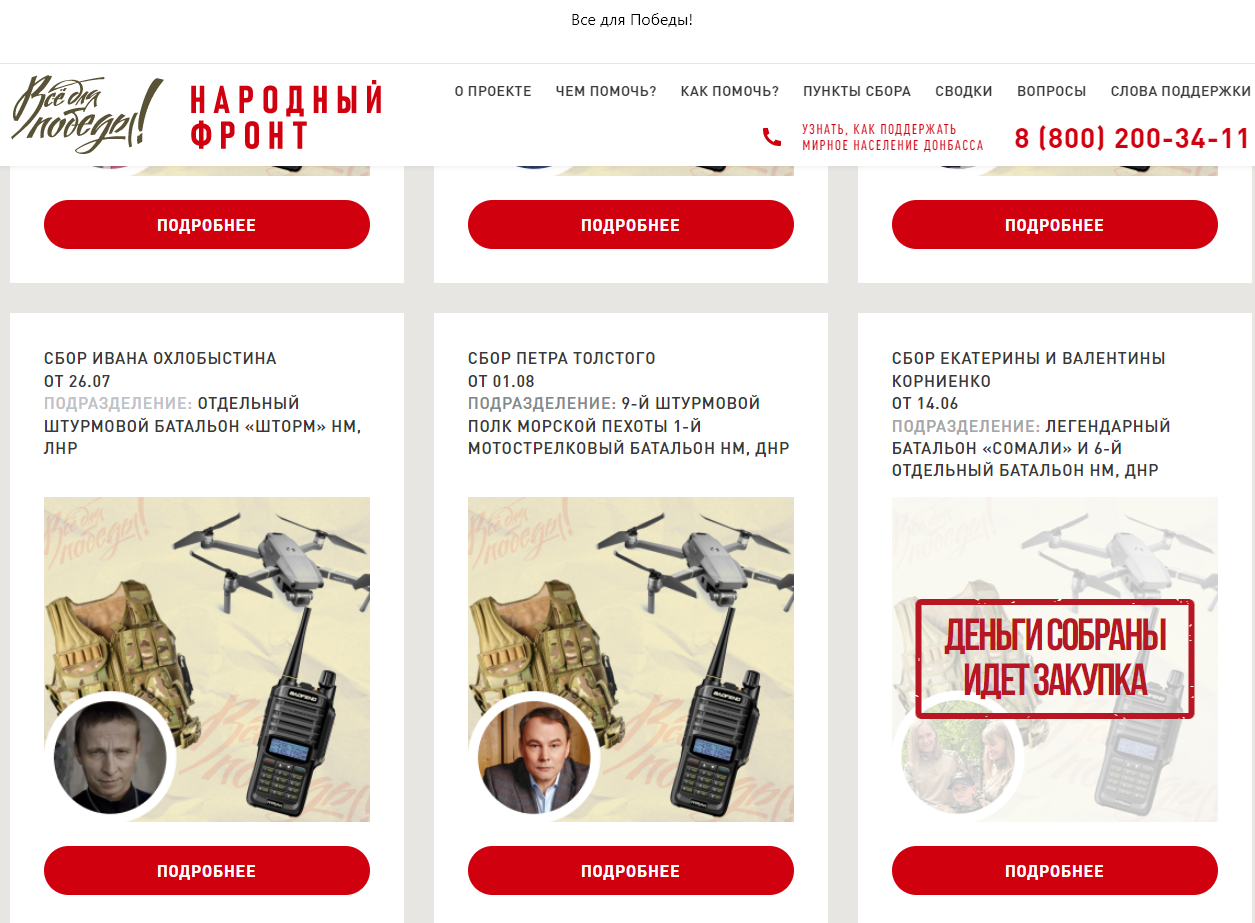
Task: Click «Подробнее» under the Kornienko fundraiser
Action: point(1055,871)
